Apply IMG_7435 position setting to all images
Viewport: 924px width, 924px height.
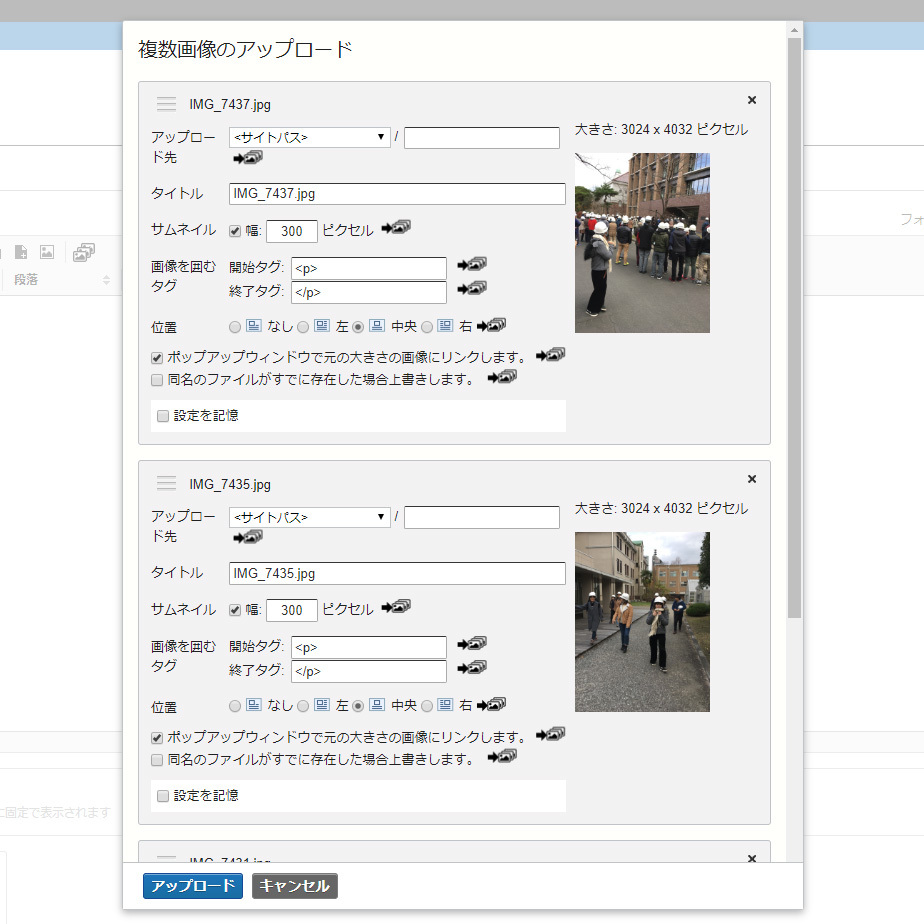pyautogui.click(x=491, y=705)
